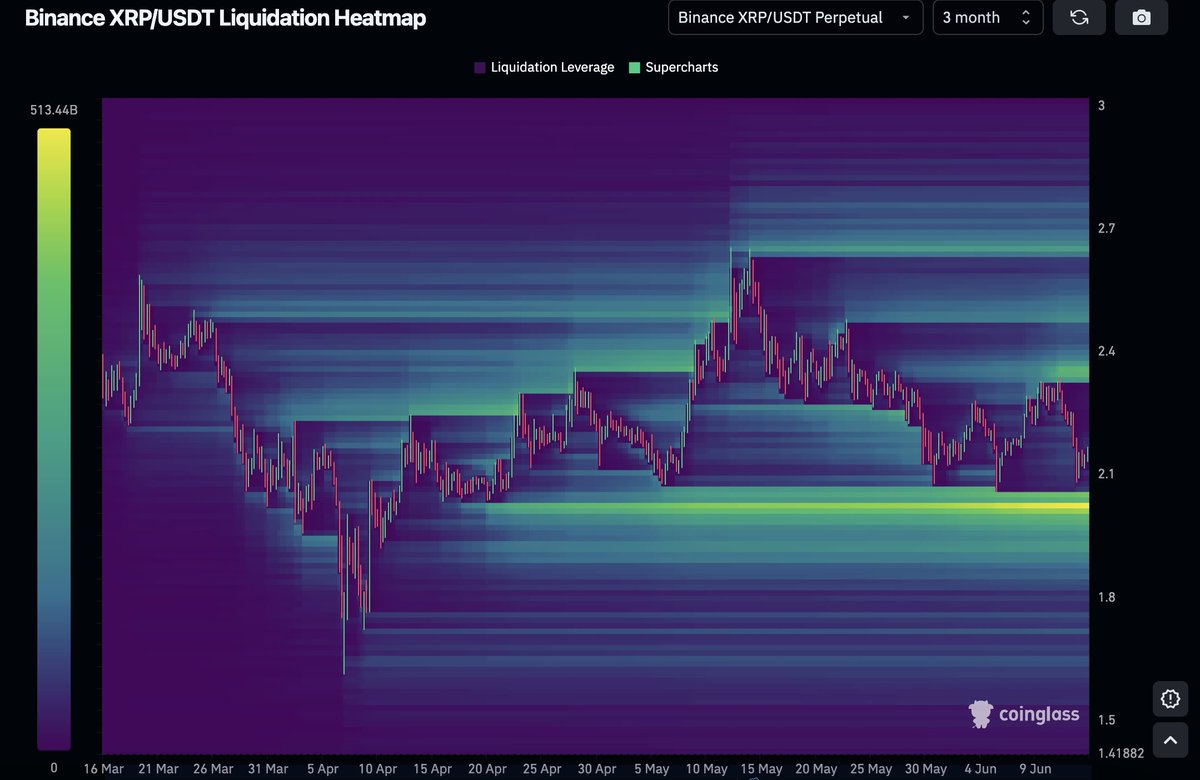Click the 3 price axis label

click(1101, 105)
